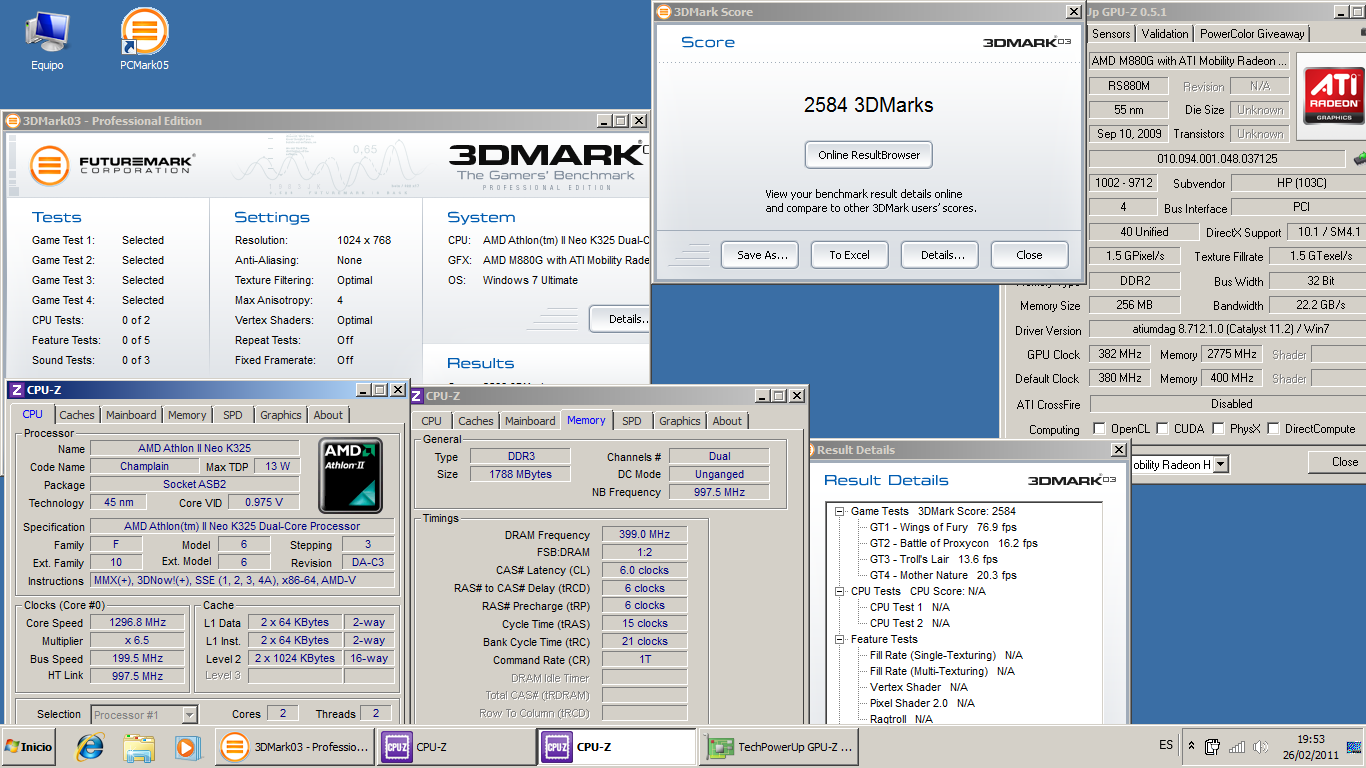
Task: Click System Details button in 3DMark03
Action: click(618, 319)
